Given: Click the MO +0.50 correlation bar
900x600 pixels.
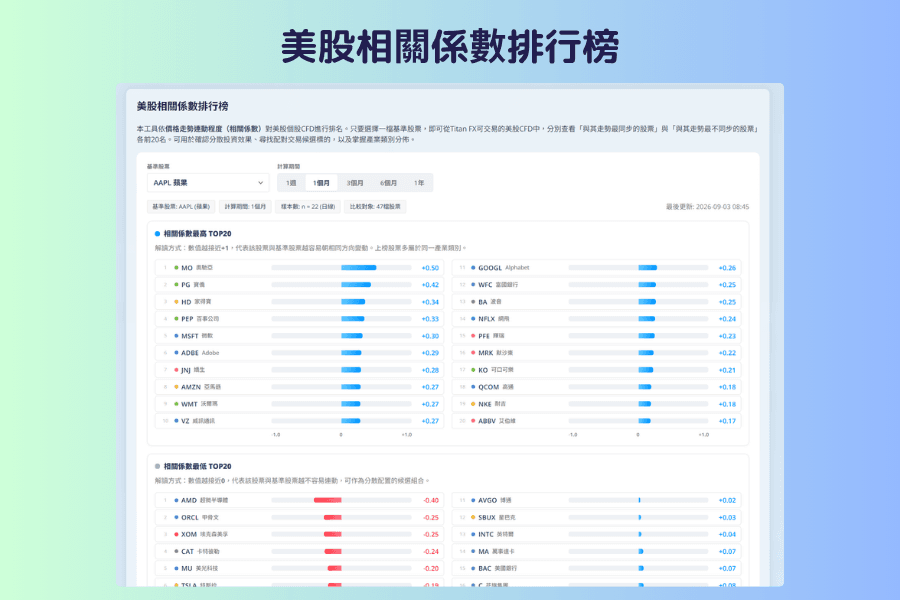Looking at the screenshot, I should pos(359,268).
